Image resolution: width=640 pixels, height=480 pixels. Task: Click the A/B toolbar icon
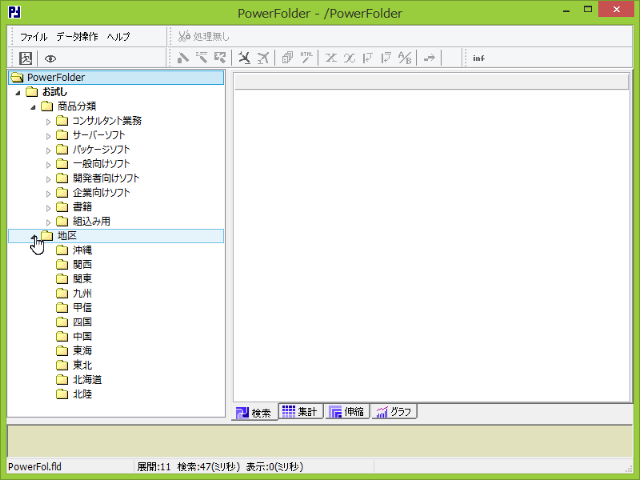tap(404, 58)
